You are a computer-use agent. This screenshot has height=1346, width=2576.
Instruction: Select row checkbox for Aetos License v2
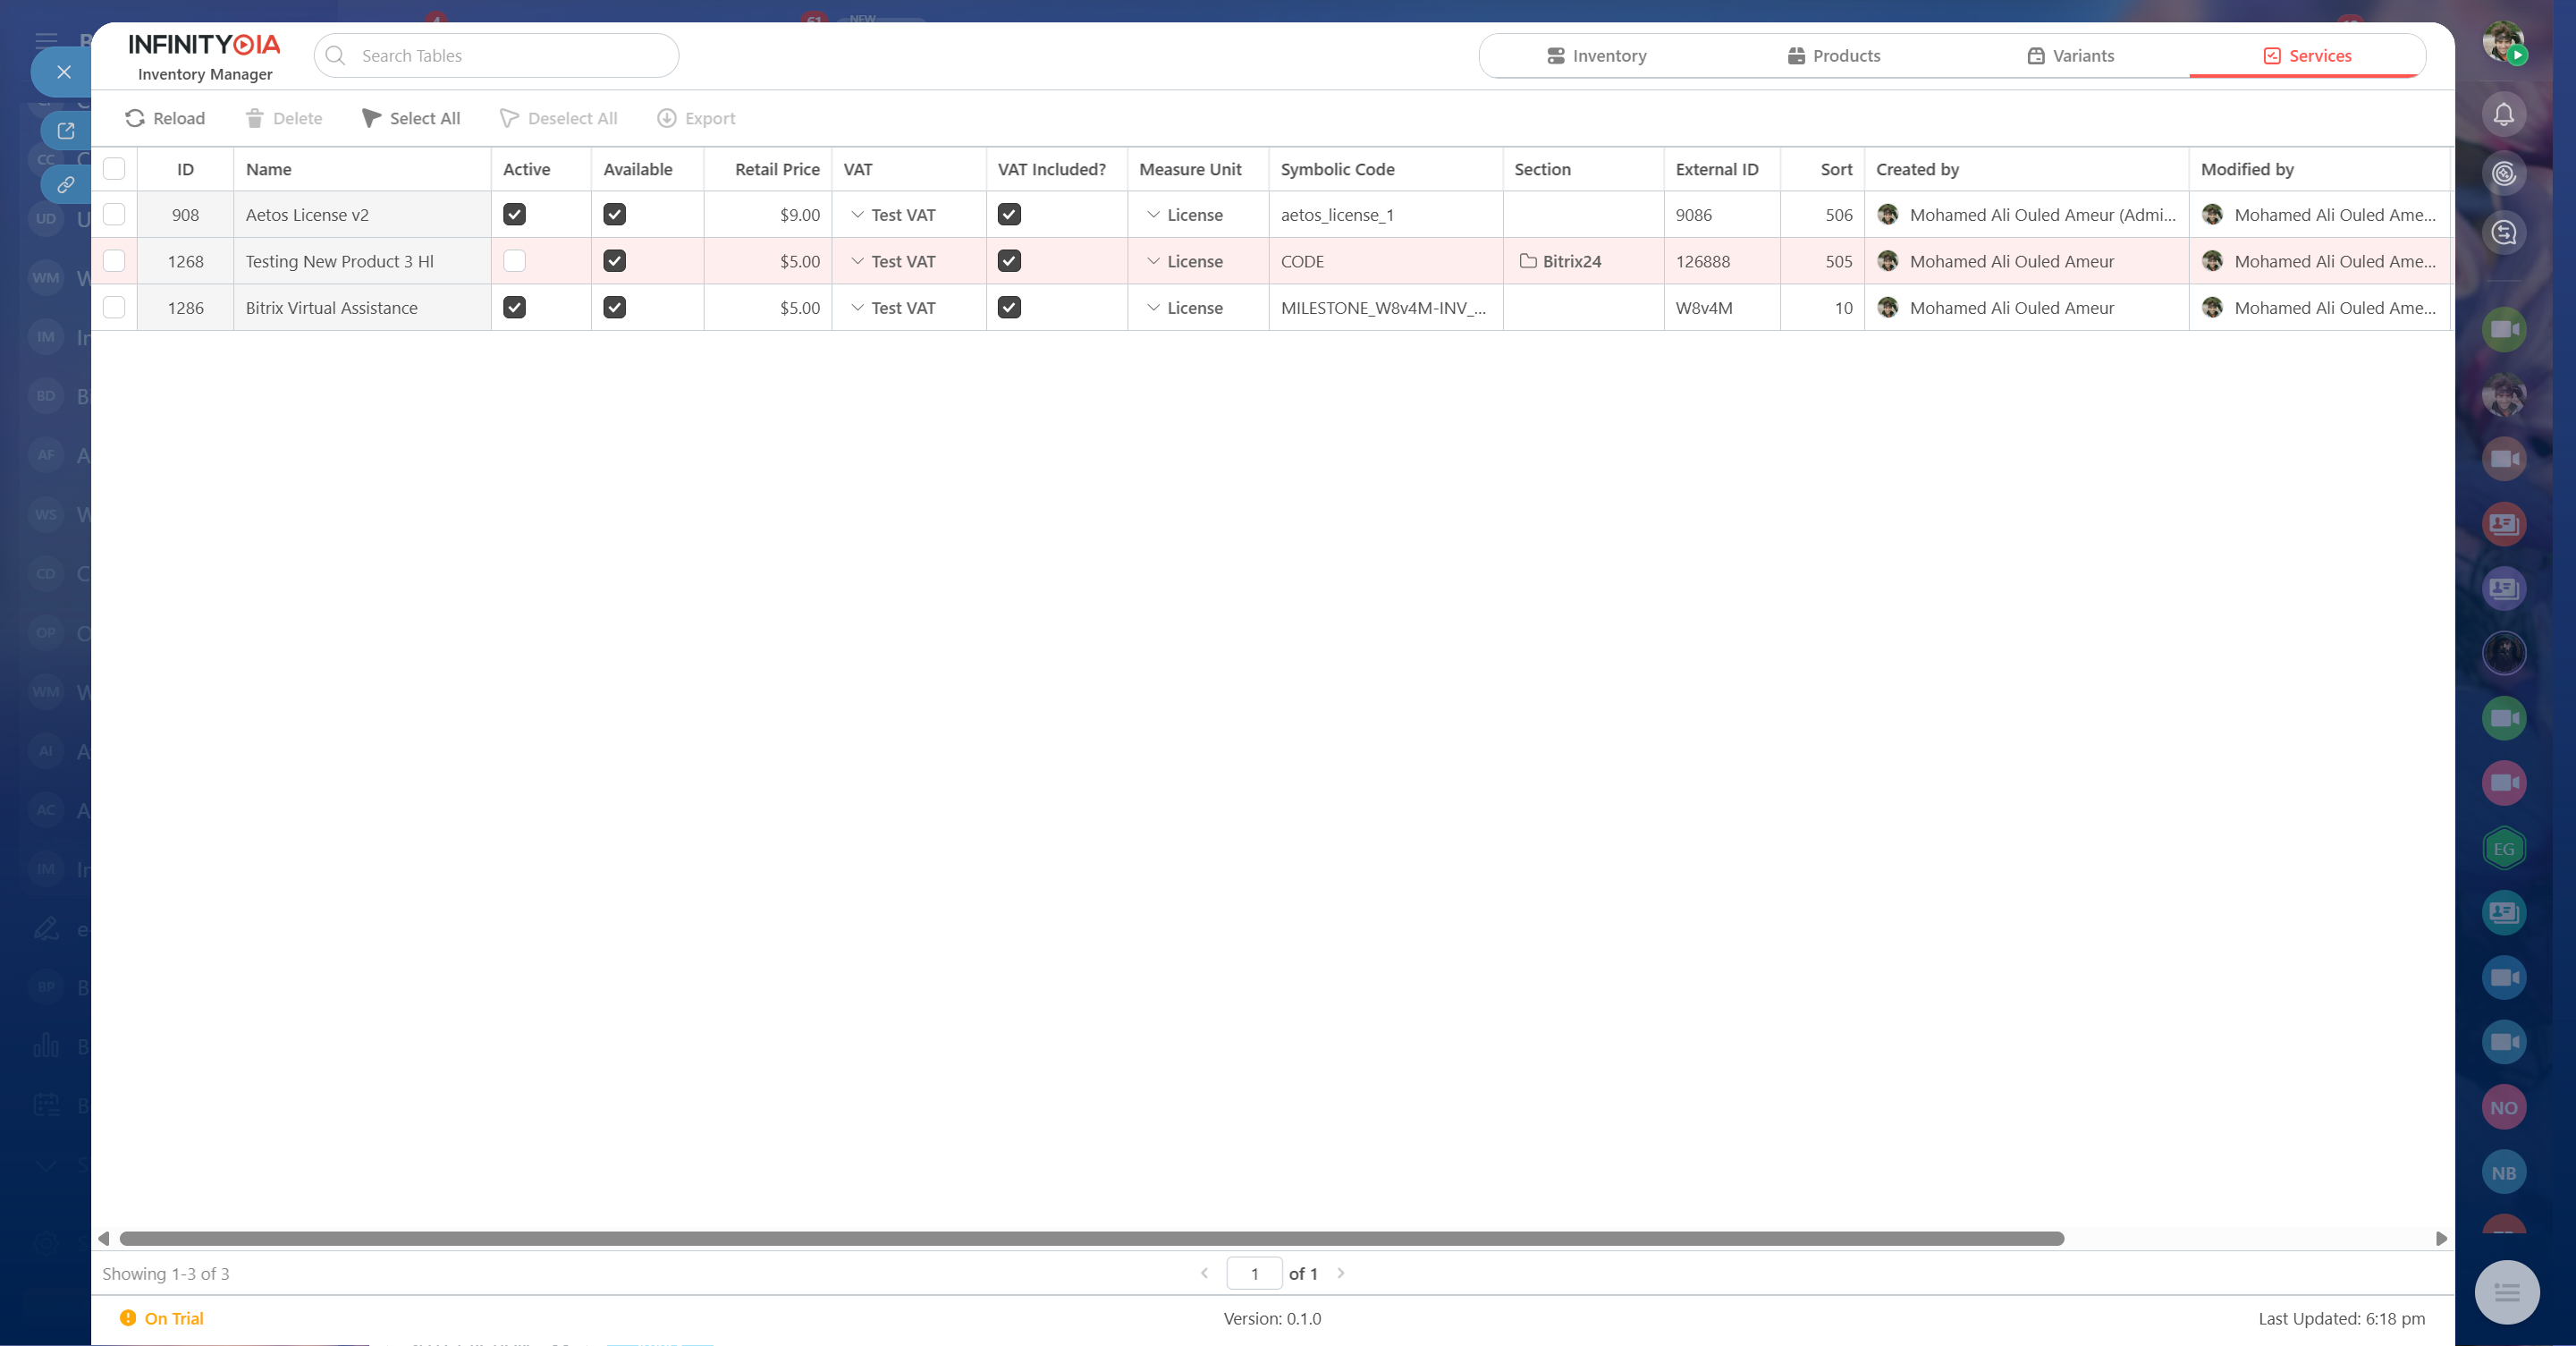point(114,214)
